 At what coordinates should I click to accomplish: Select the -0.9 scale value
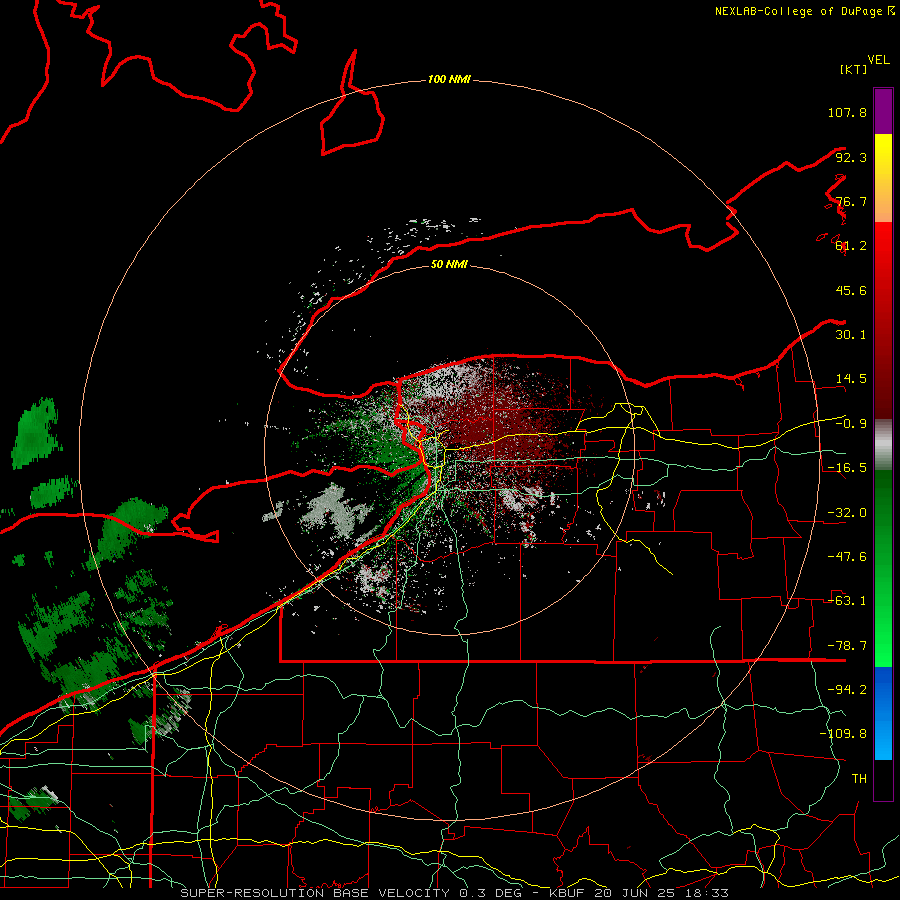pyautogui.click(x=851, y=424)
